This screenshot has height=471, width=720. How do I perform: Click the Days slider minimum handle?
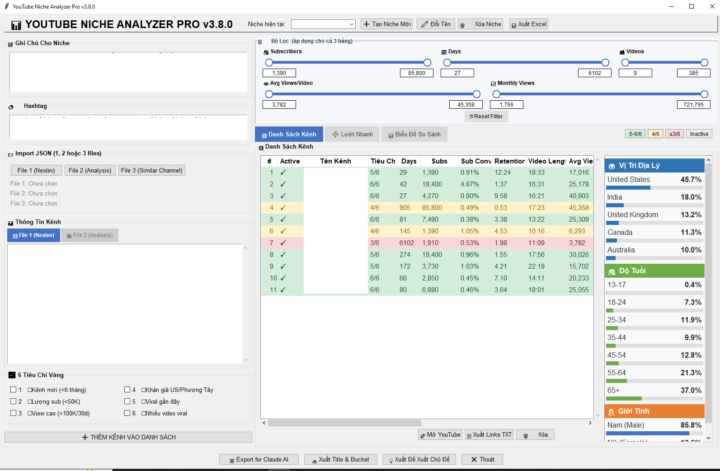[x=447, y=62]
